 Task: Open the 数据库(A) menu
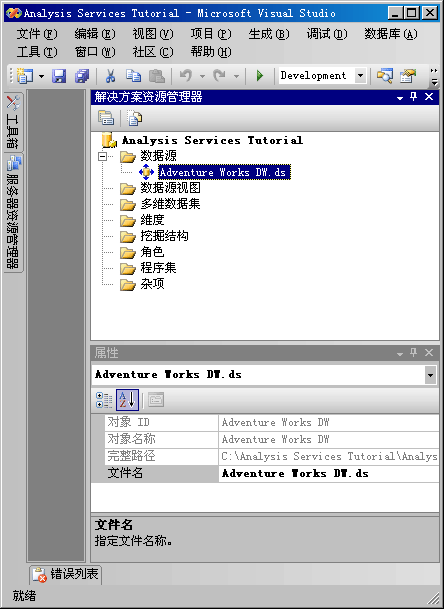pyautogui.click(x=391, y=34)
